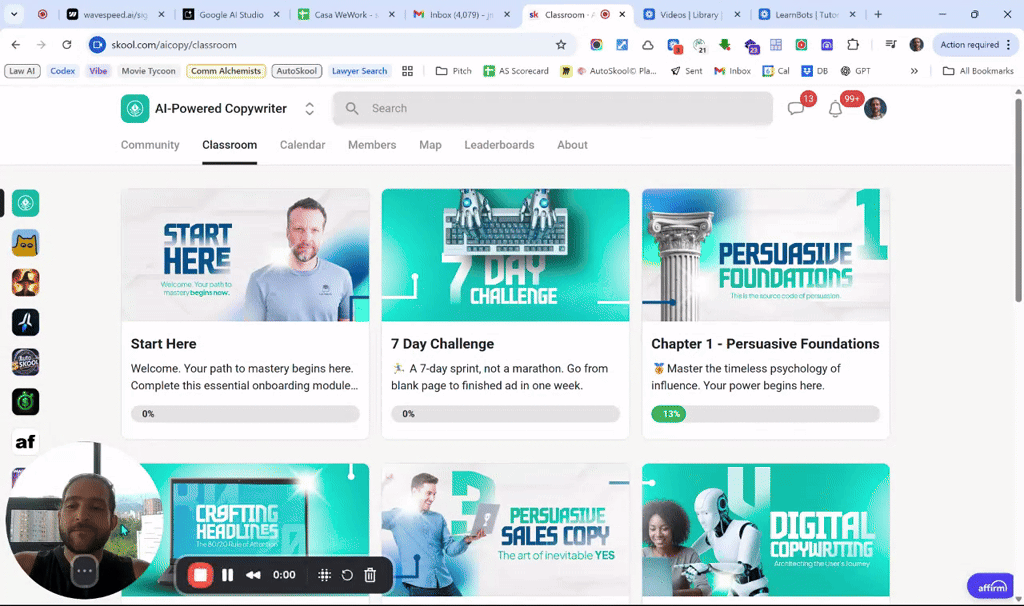Open the media control toolbar icon
Screen dimensions: 1024x606
[891, 44]
